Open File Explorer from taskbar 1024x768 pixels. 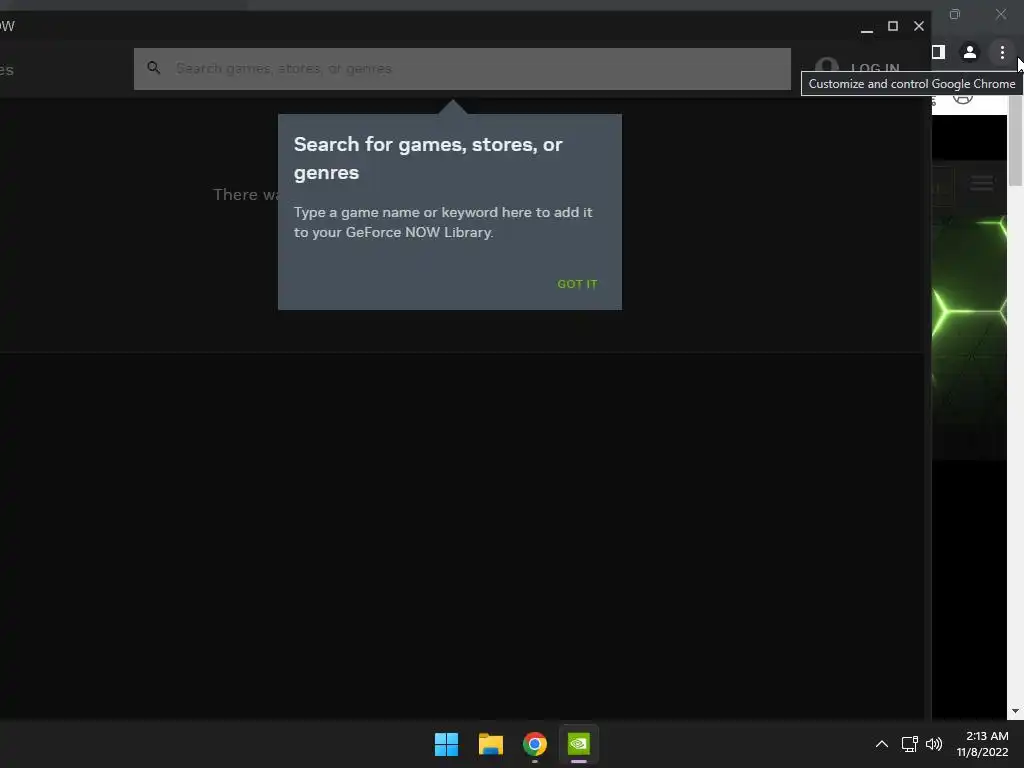490,744
